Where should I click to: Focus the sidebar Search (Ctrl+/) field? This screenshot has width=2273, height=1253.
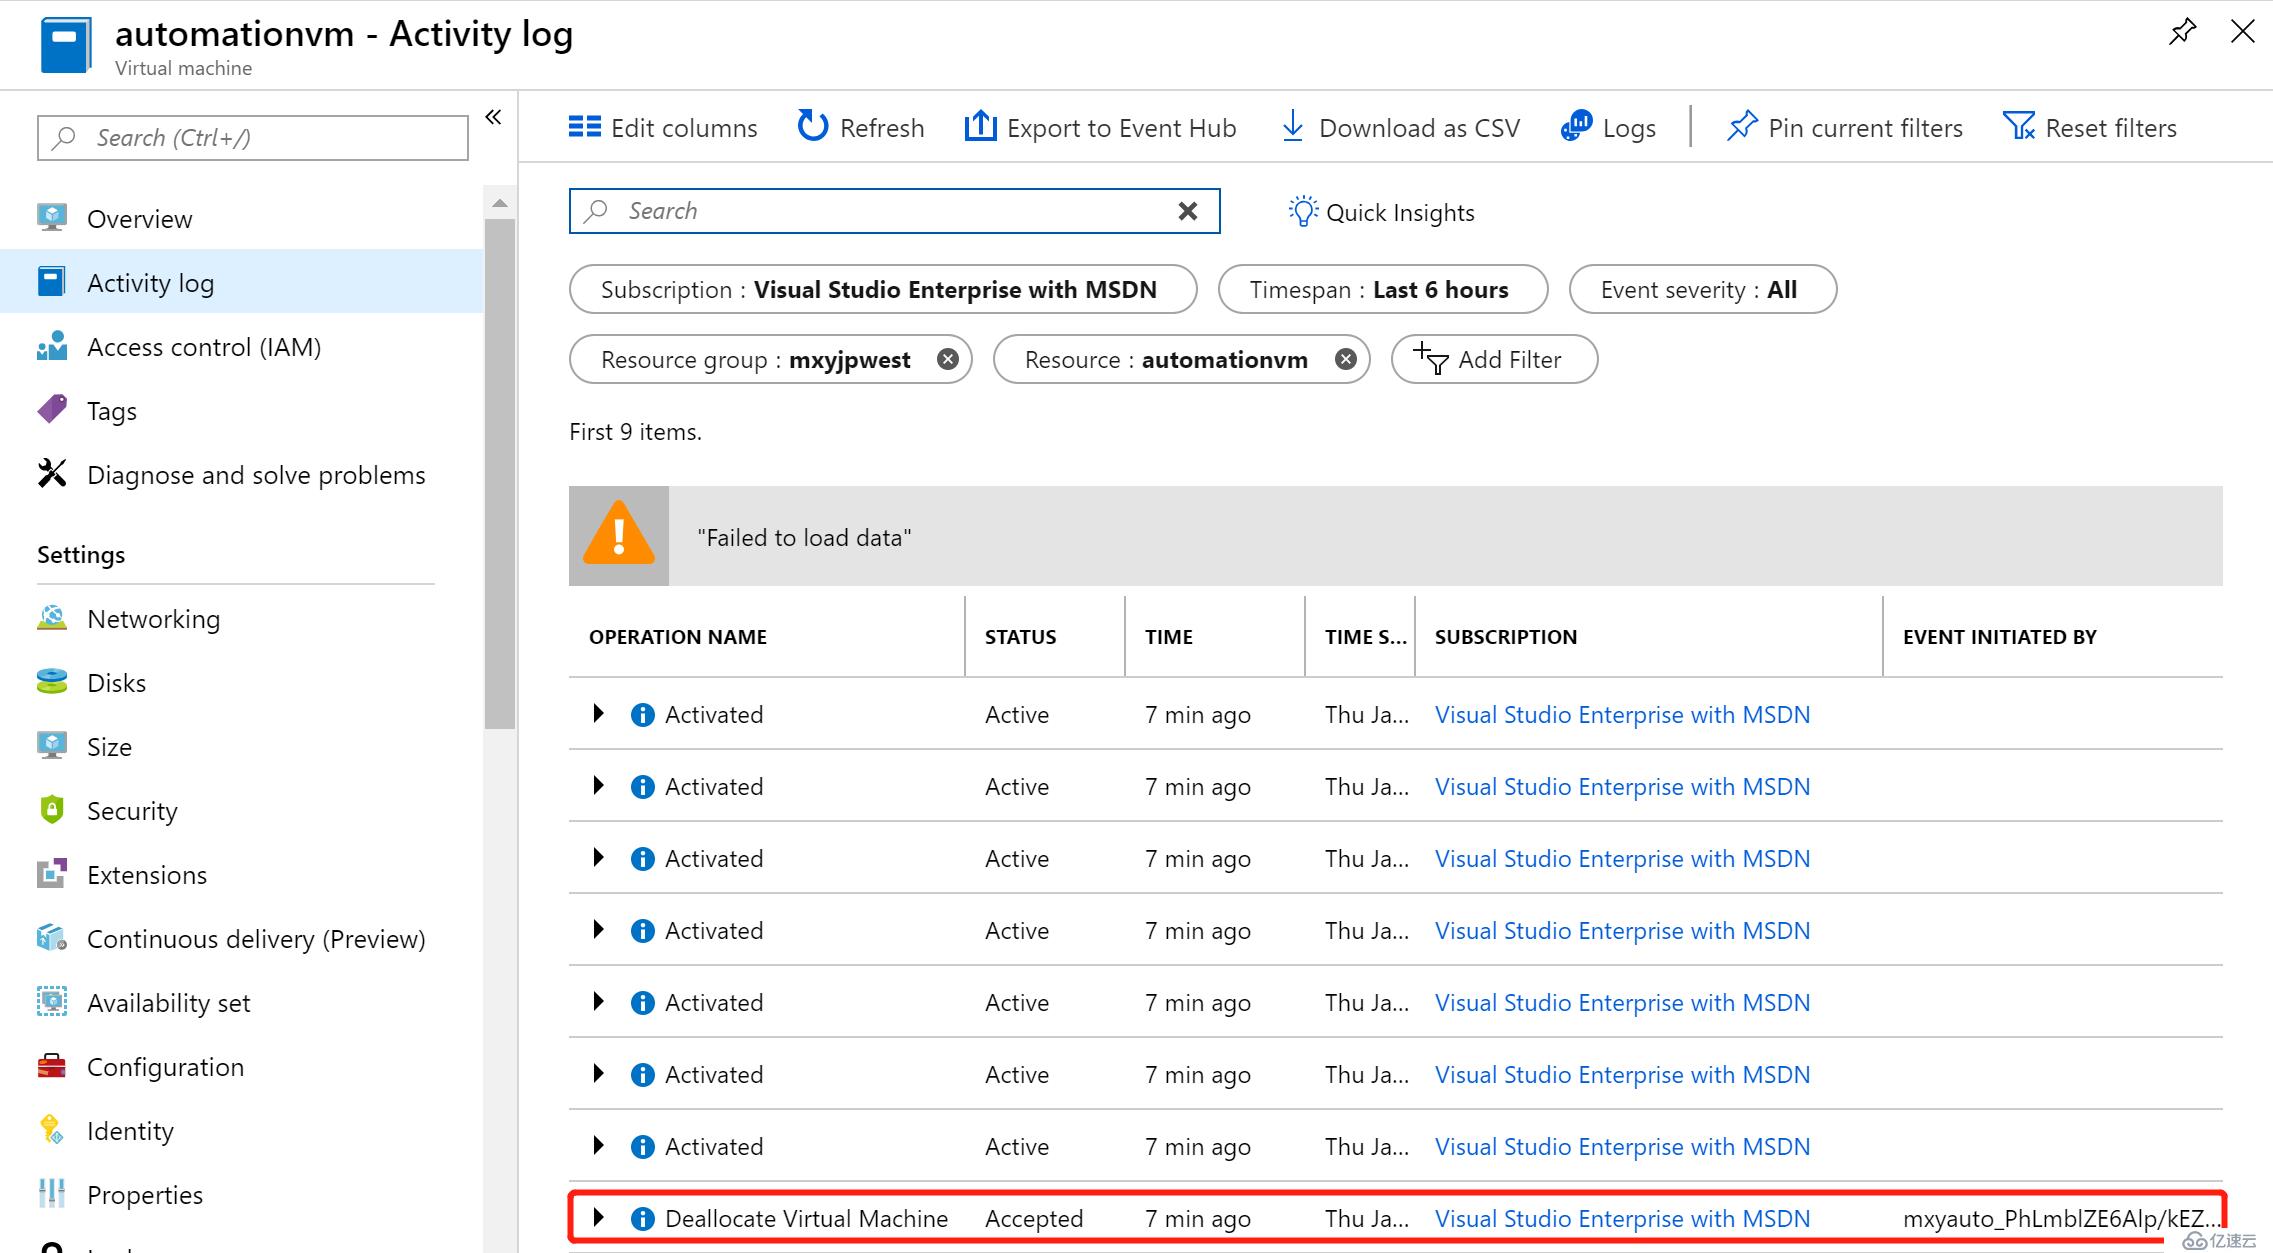click(253, 138)
